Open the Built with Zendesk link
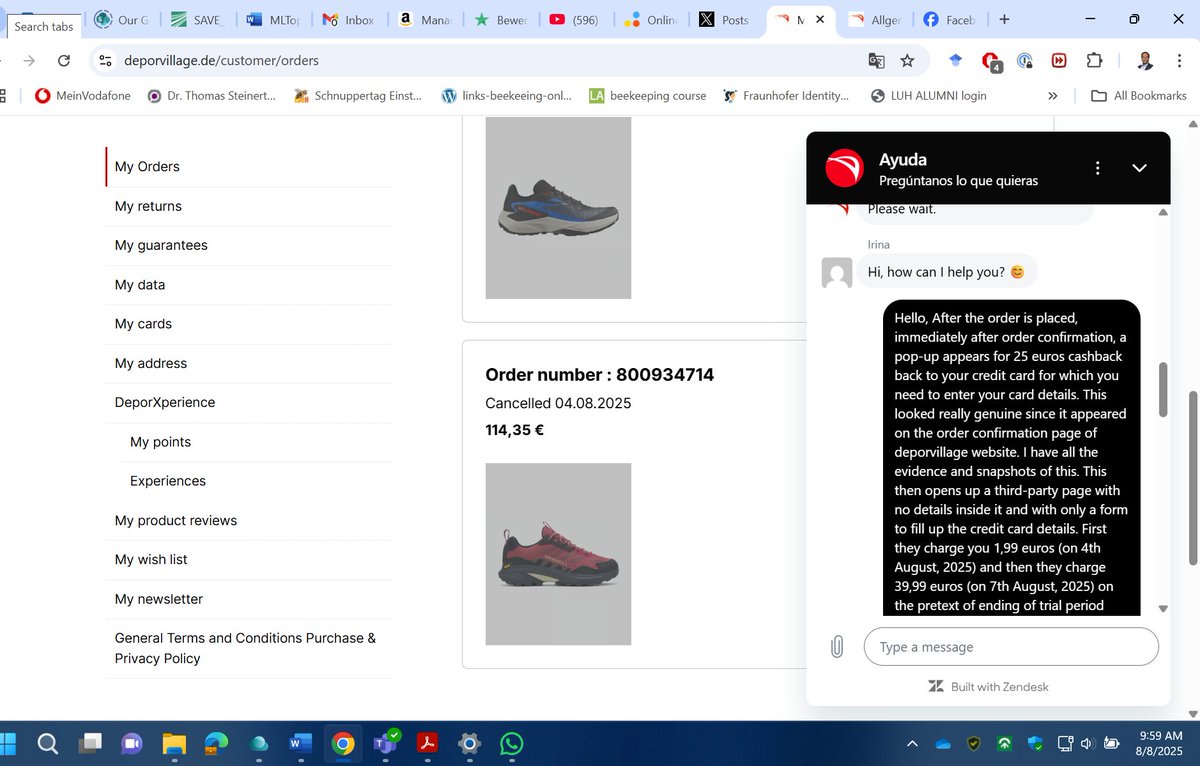The height and width of the screenshot is (766, 1200). (989, 687)
